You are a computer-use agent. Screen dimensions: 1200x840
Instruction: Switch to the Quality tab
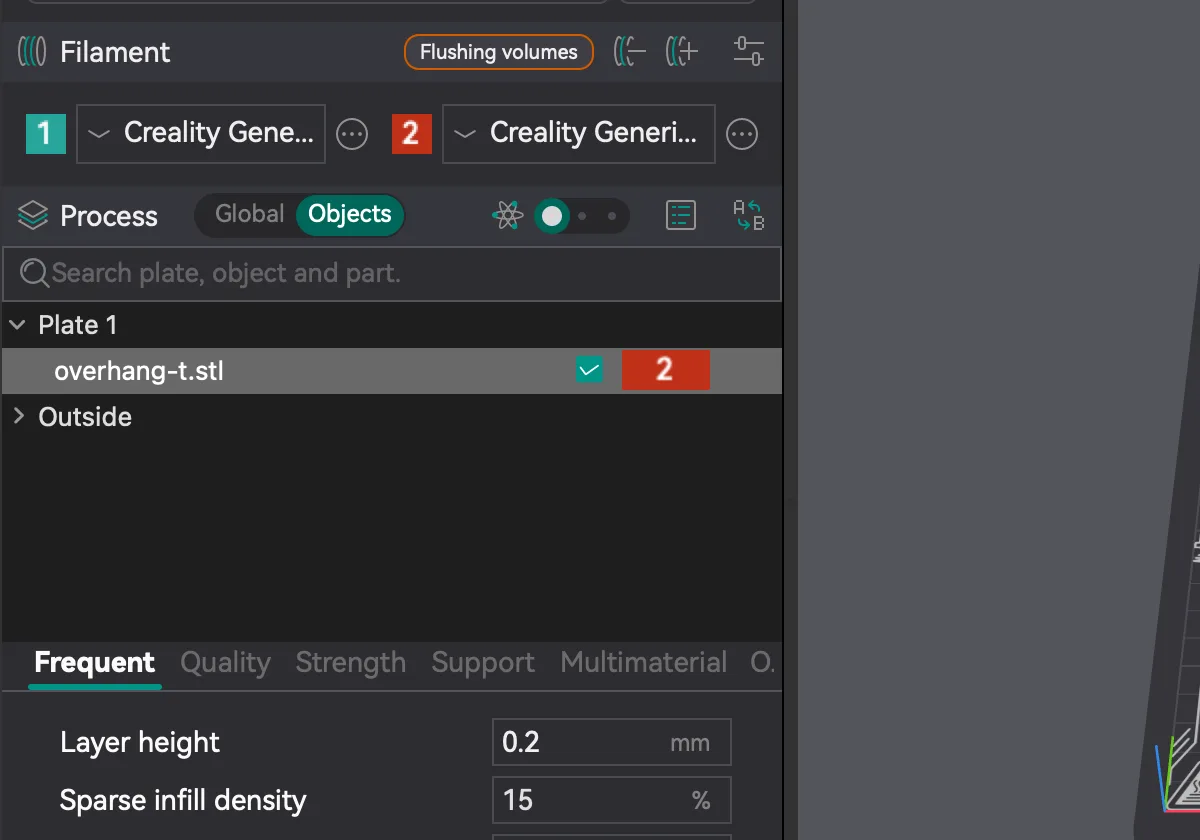pos(225,662)
